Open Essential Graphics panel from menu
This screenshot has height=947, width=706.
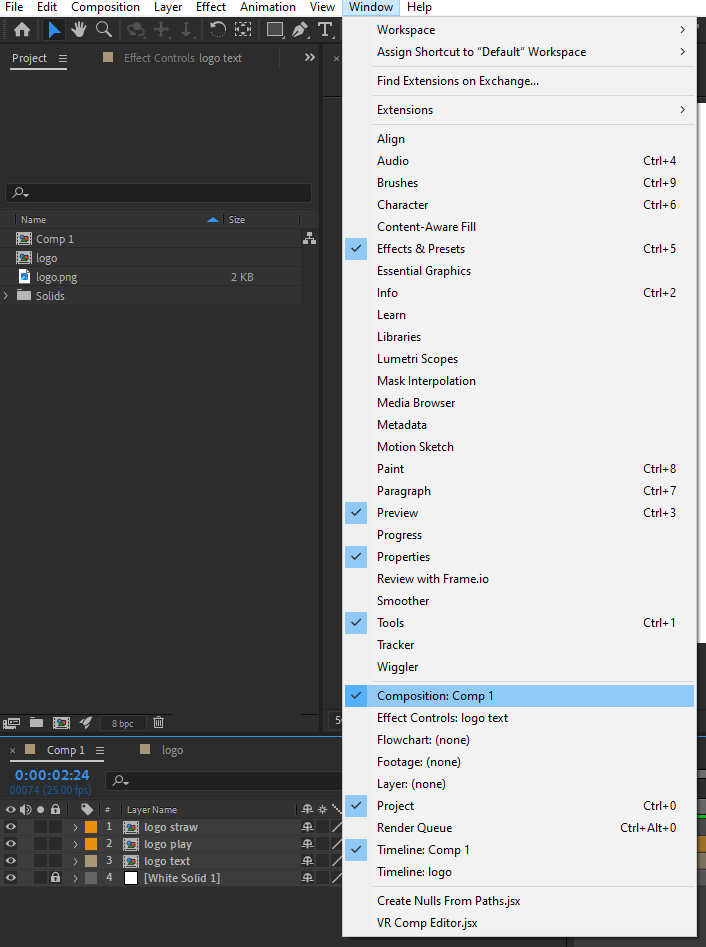pos(519,271)
